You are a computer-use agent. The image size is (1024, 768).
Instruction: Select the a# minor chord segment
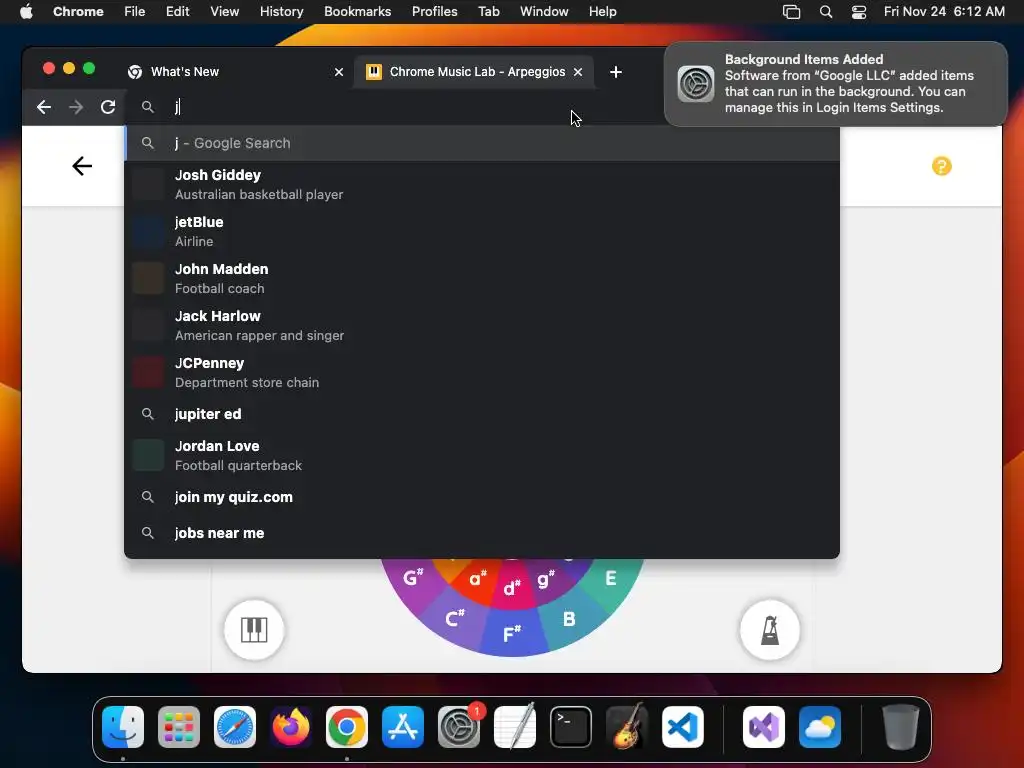click(477, 579)
